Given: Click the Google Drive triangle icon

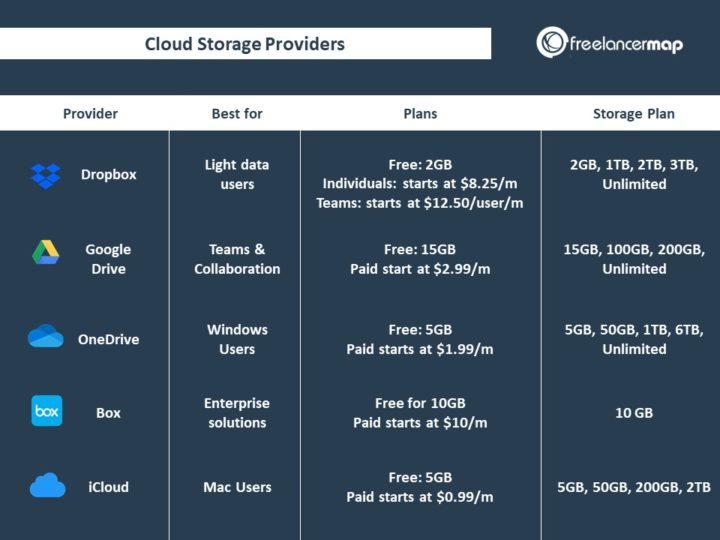Looking at the screenshot, I should 46,252.
